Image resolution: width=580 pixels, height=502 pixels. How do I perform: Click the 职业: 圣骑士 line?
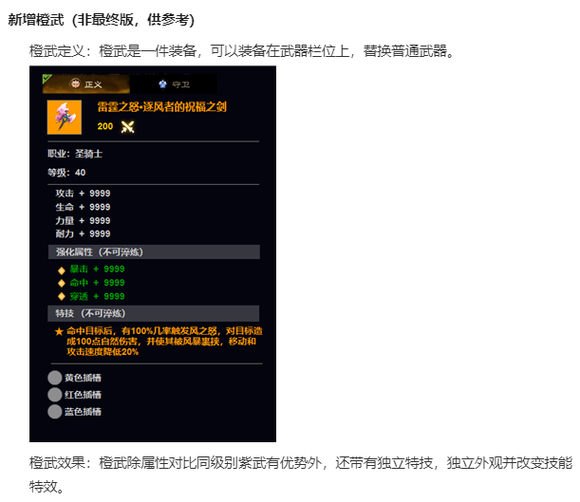point(75,154)
